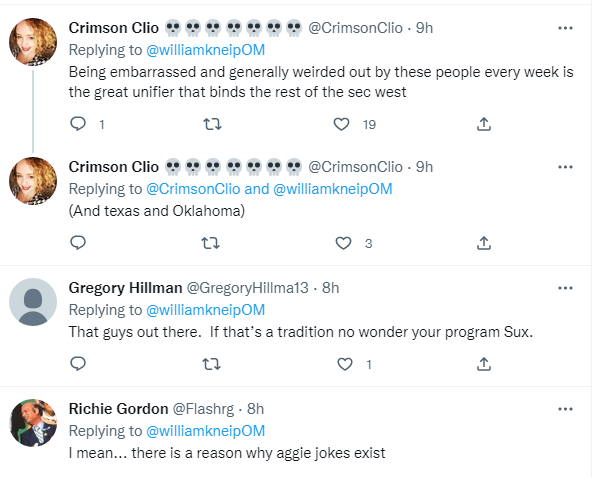Viewport: 607px width, 477px height.
Task: Retweet the "And texas and Oklahoma" tweet
Action: coord(212,243)
